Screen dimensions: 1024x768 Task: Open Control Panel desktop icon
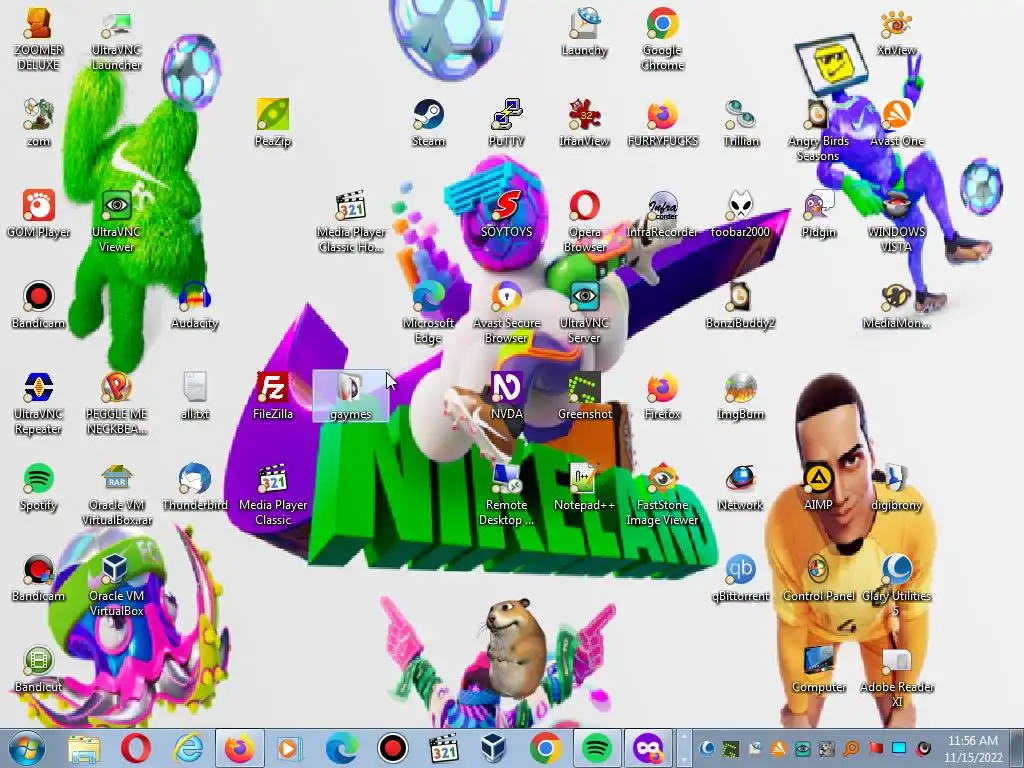click(818, 577)
